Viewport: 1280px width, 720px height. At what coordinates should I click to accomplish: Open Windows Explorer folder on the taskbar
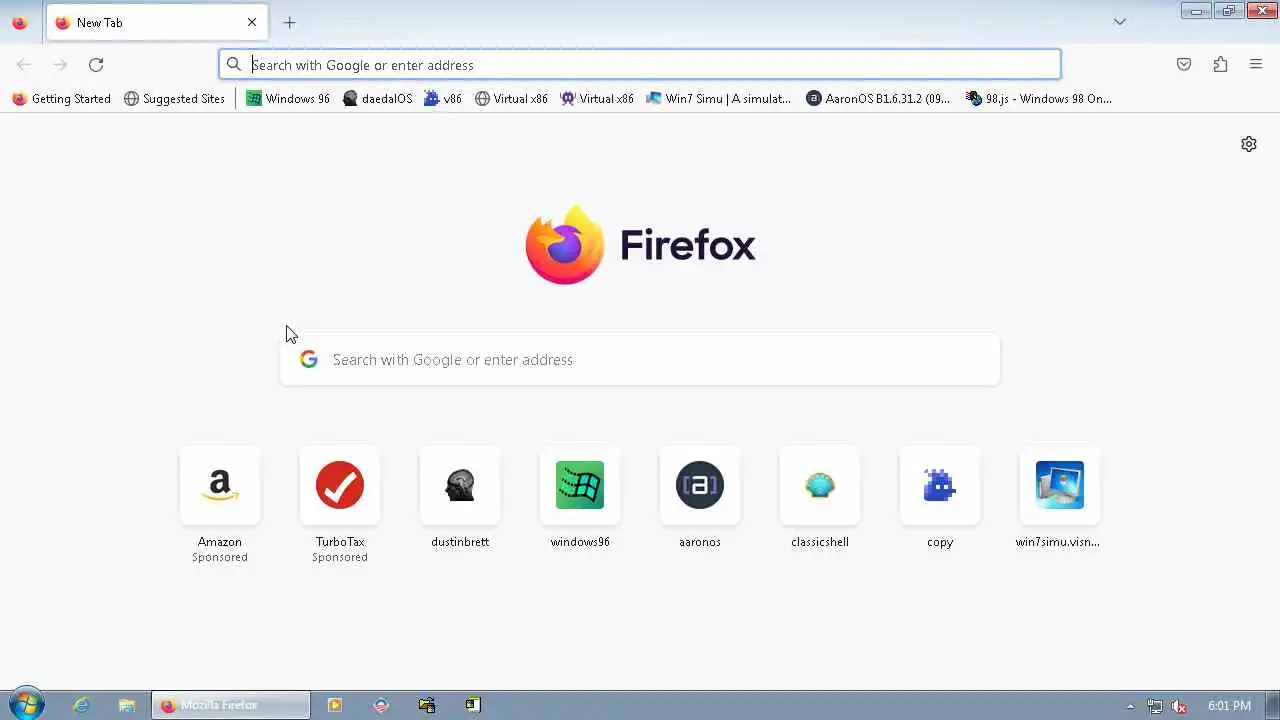[127, 705]
